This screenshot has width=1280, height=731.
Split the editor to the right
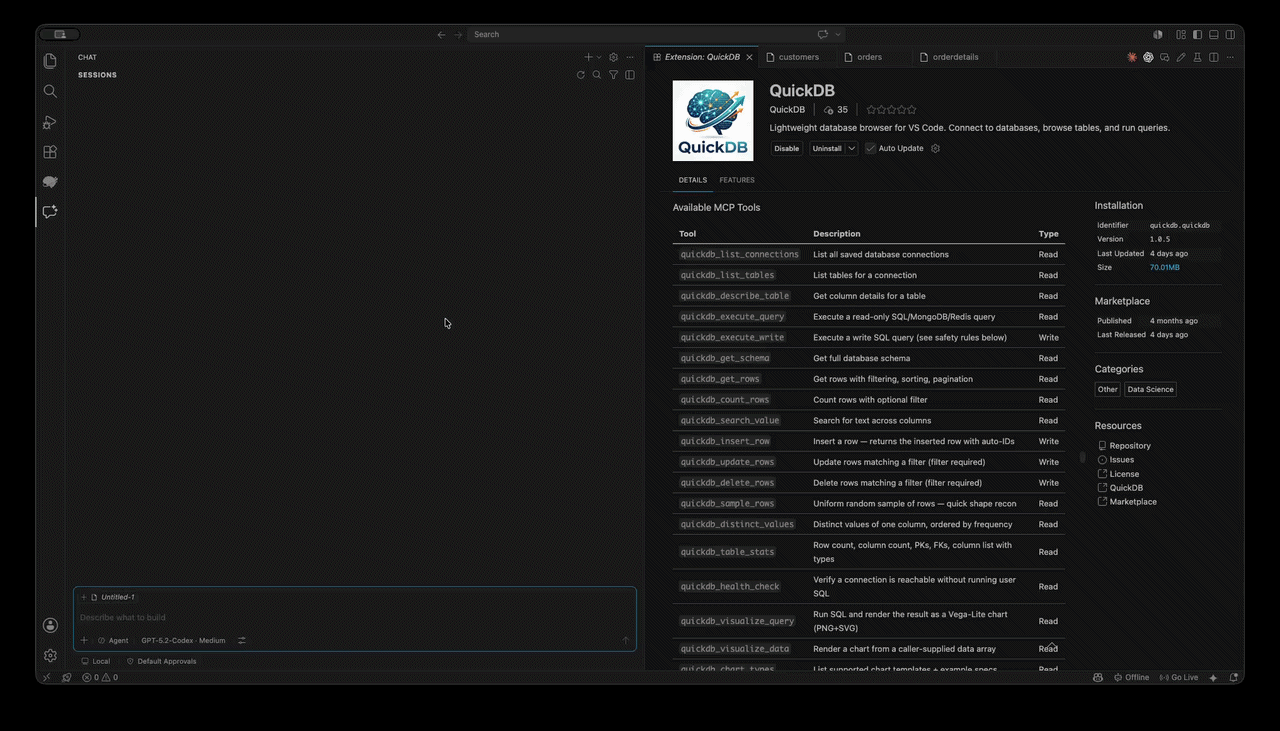point(1214,57)
